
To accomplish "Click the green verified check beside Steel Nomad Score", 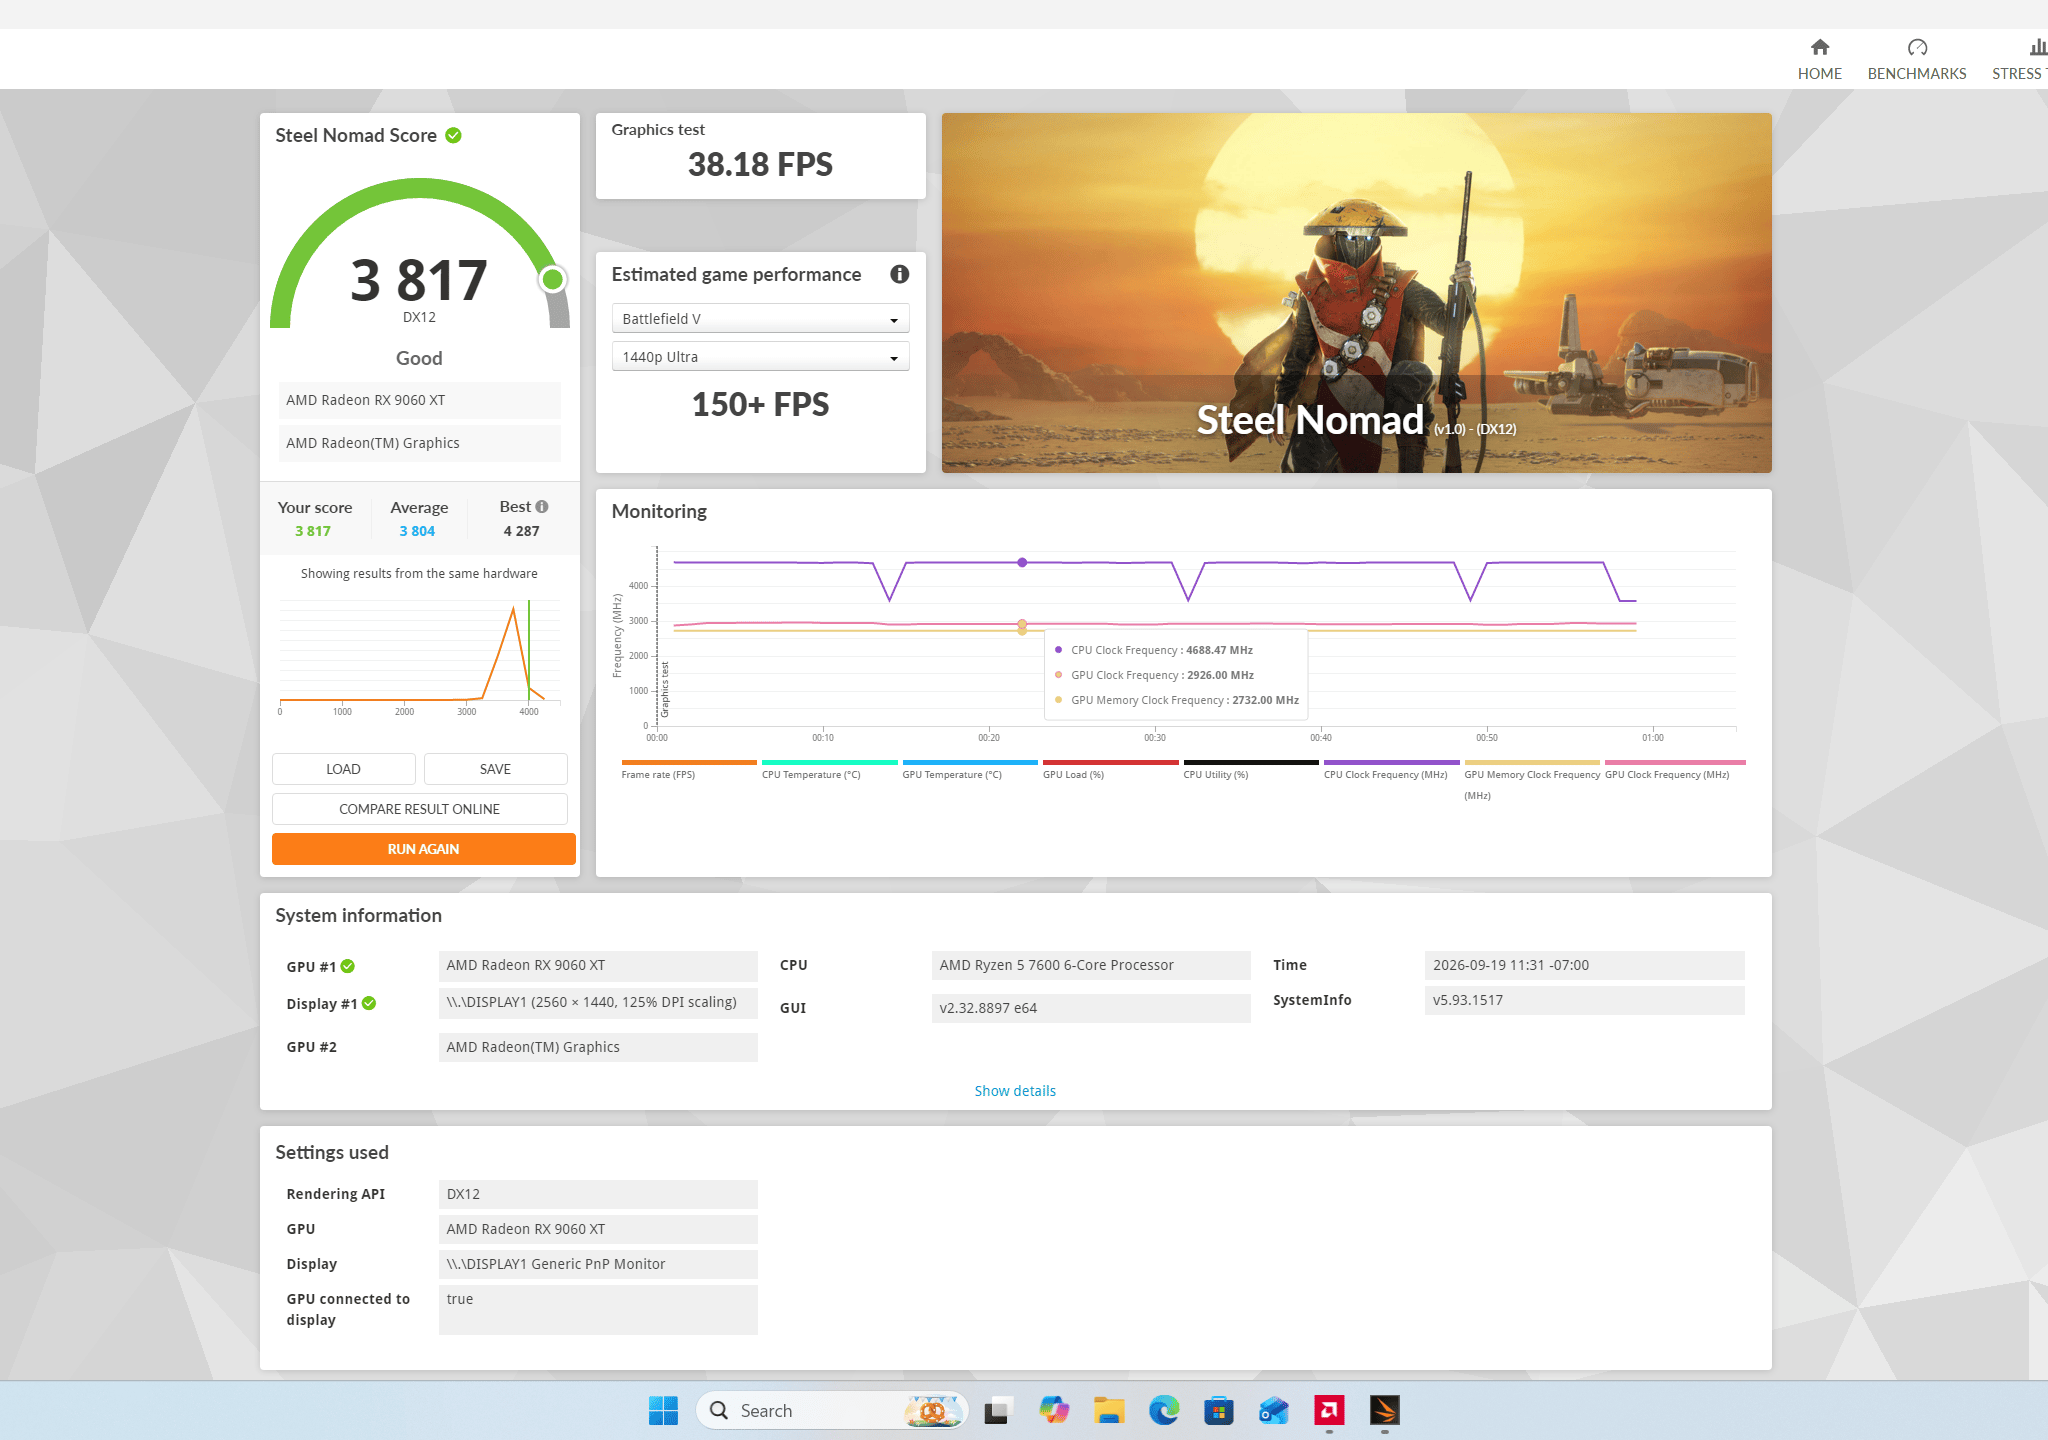I will click(453, 135).
